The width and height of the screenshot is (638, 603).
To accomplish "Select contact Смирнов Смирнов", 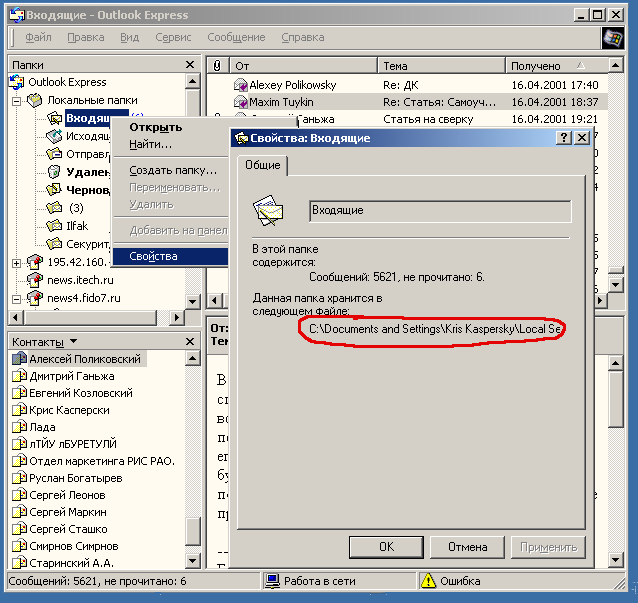I will 74,546.
